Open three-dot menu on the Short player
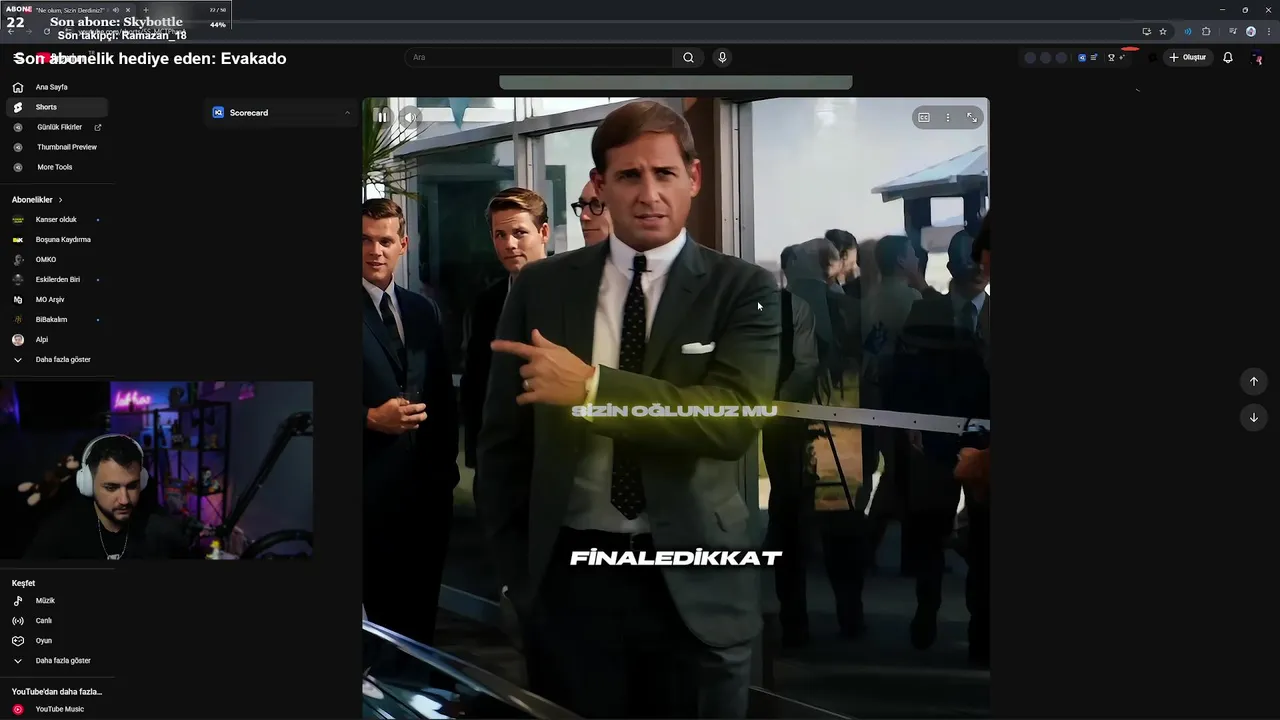The width and height of the screenshot is (1280, 720). point(948,117)
